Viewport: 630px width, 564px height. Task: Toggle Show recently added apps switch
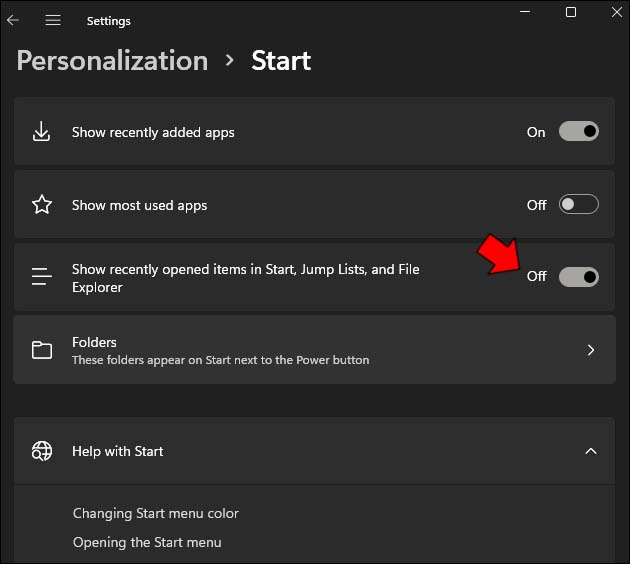(x=578, y=132)
